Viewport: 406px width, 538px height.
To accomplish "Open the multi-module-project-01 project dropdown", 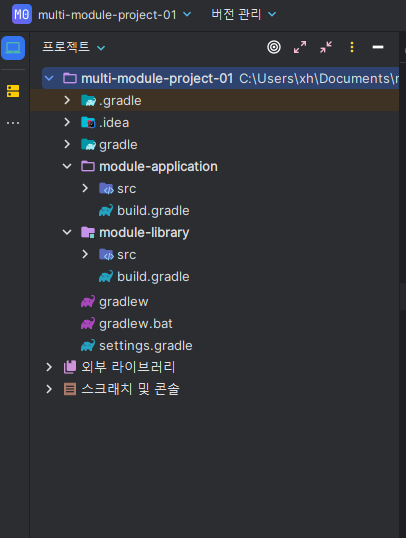I will pos(115,15).
